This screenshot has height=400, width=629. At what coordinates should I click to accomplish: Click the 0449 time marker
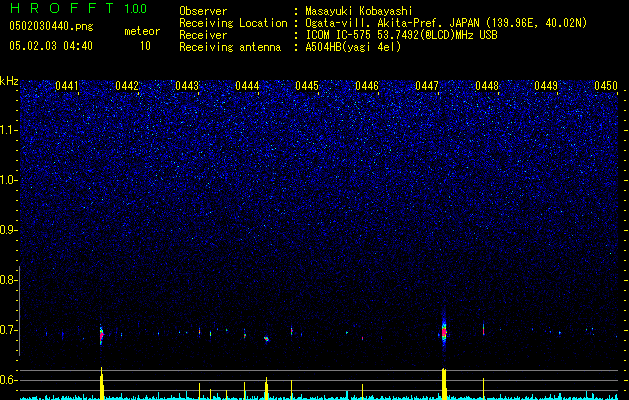[x=546, y=86]
